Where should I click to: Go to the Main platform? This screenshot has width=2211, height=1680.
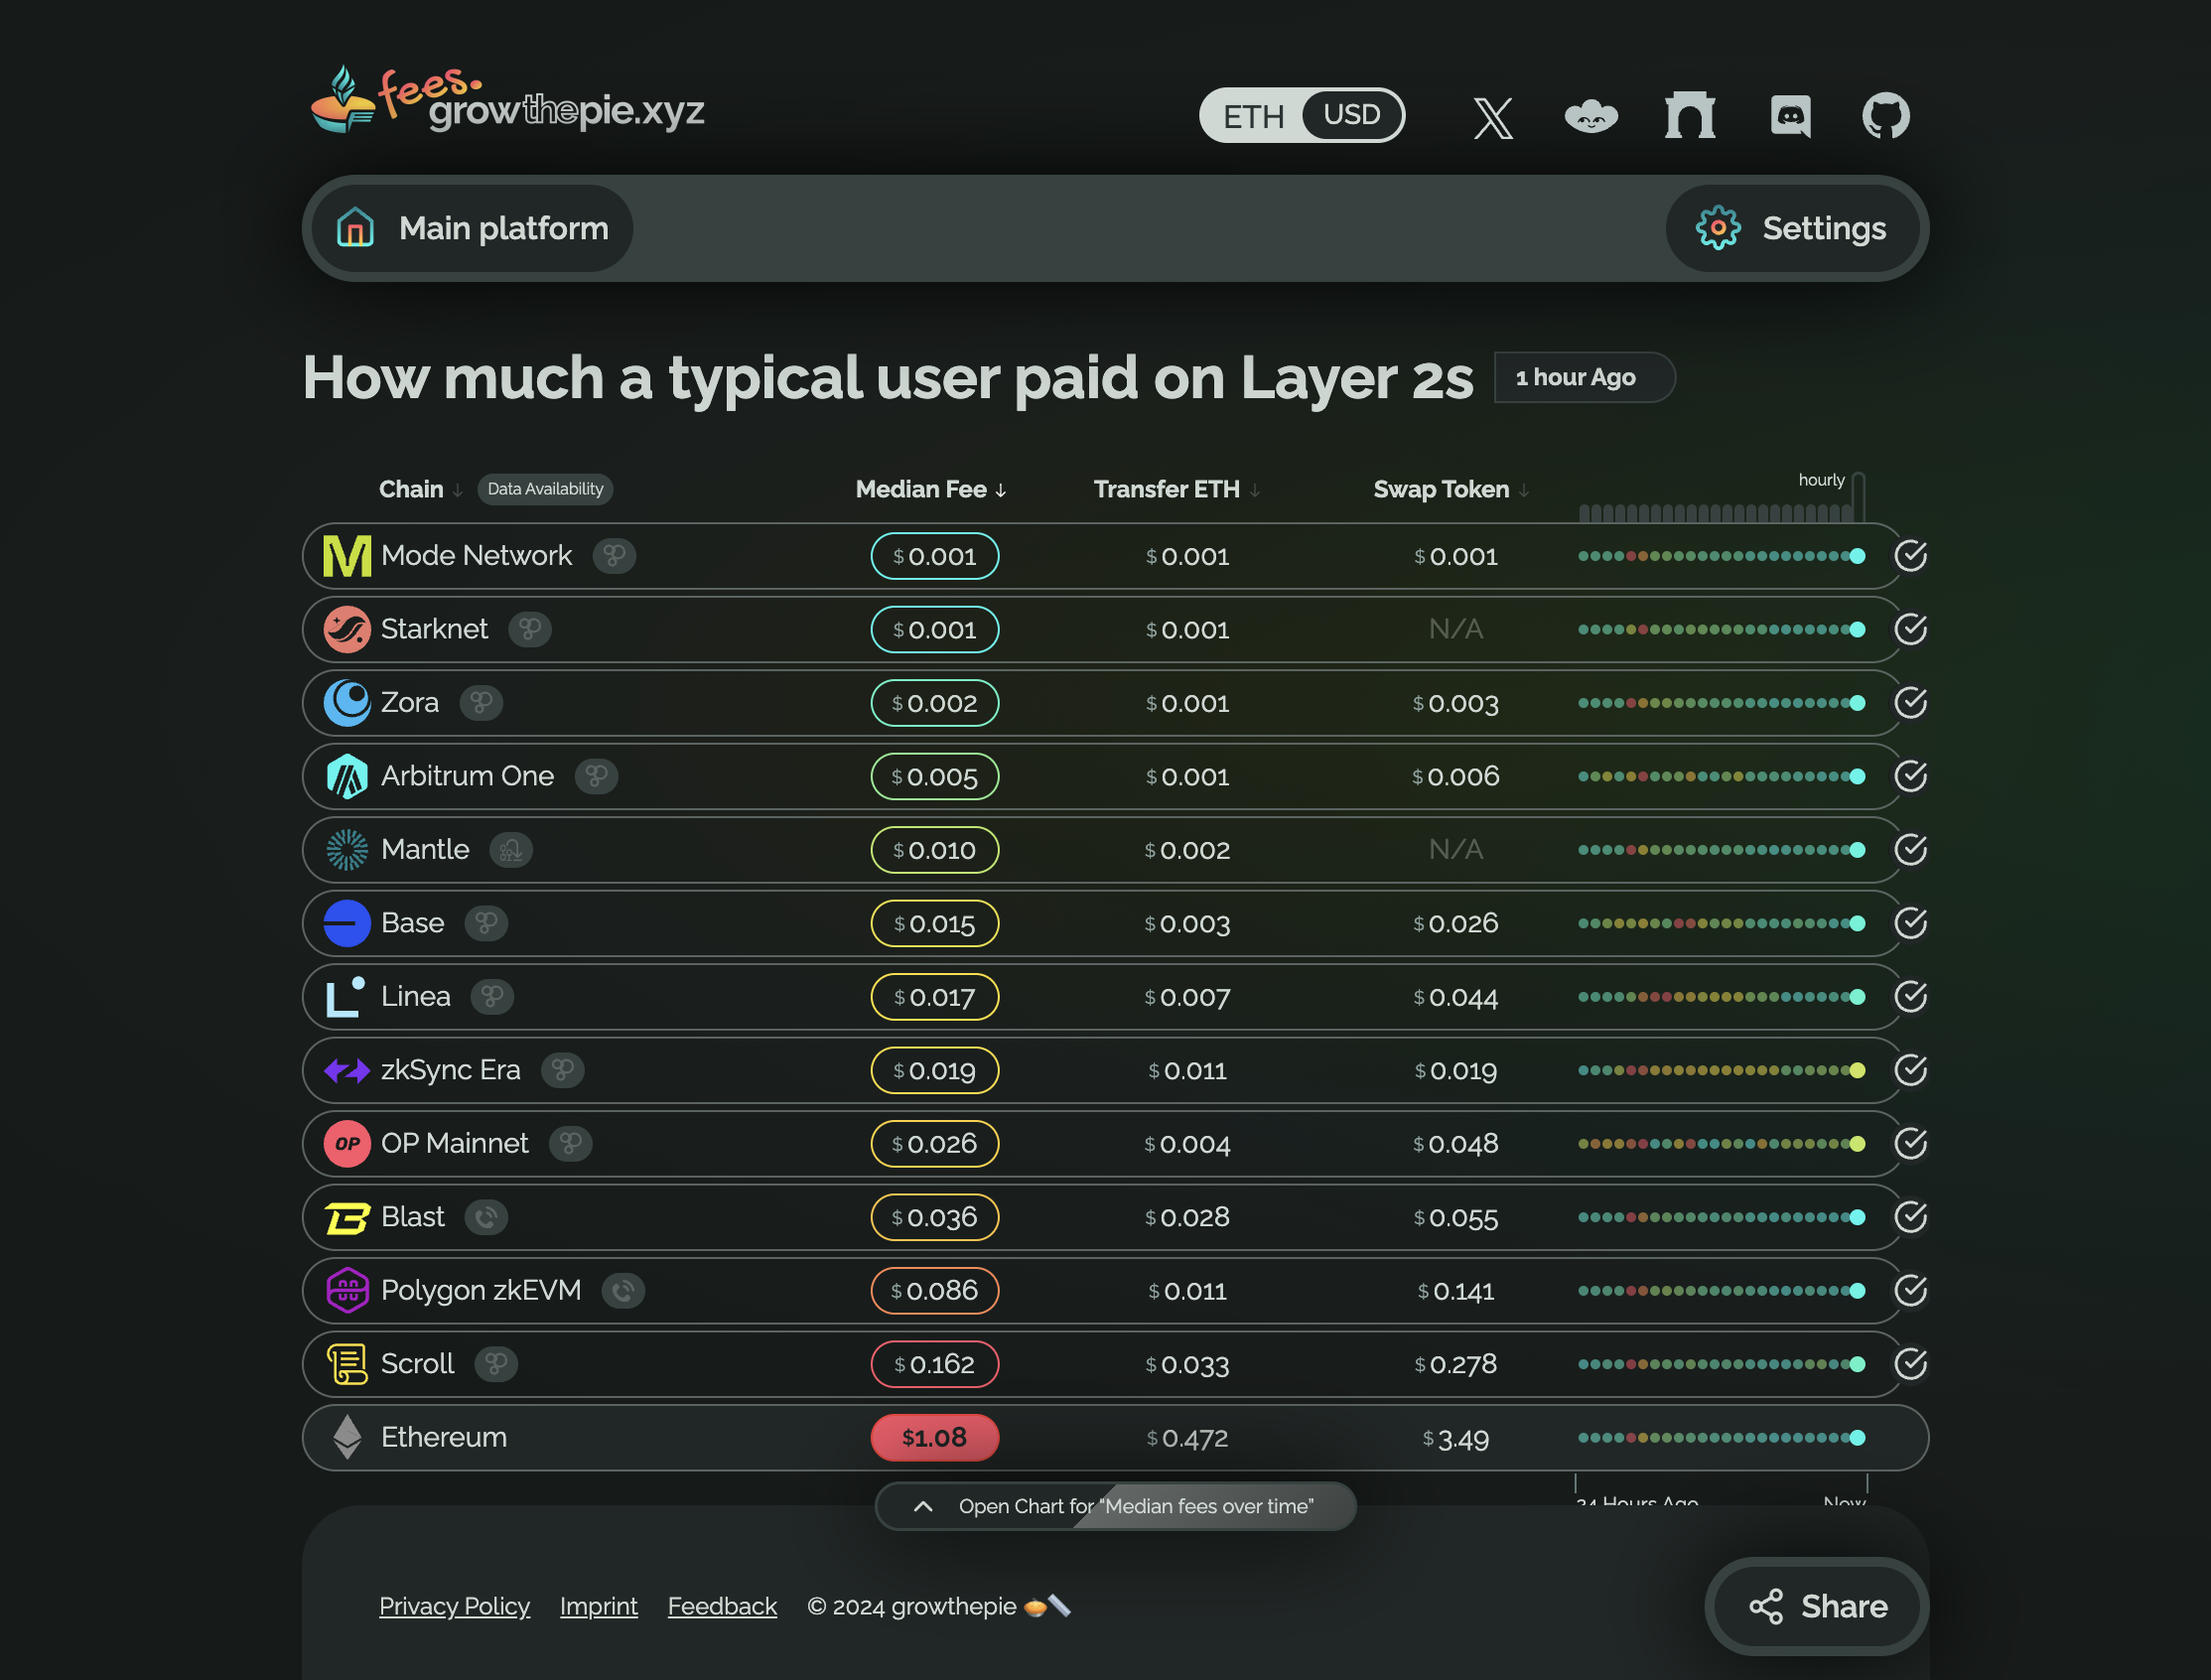(473, 229)
